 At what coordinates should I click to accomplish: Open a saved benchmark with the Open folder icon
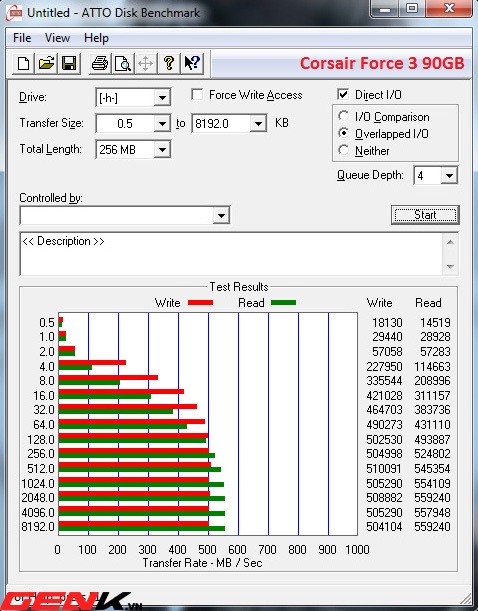(x=46, y=64)
